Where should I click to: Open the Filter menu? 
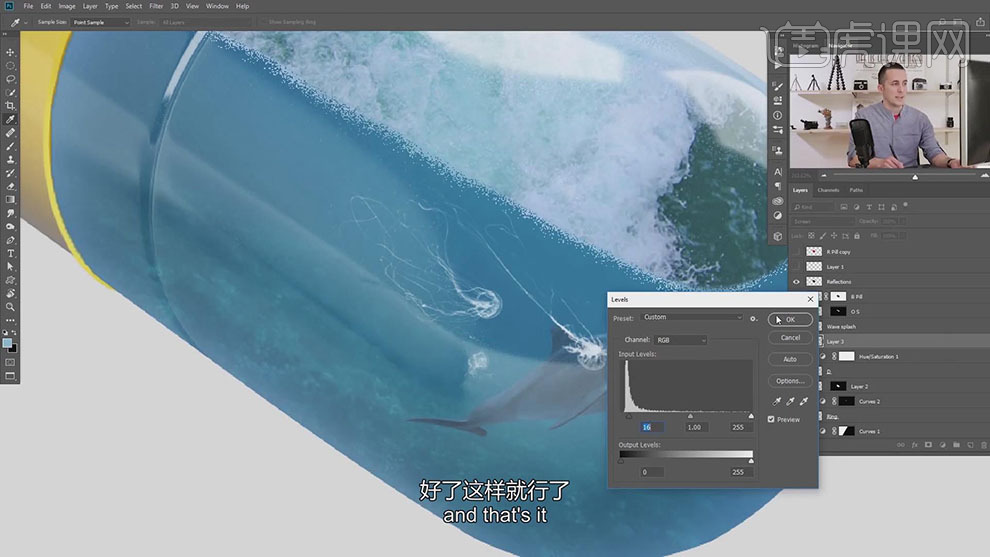pyautogui.click(x=156, y=6)
